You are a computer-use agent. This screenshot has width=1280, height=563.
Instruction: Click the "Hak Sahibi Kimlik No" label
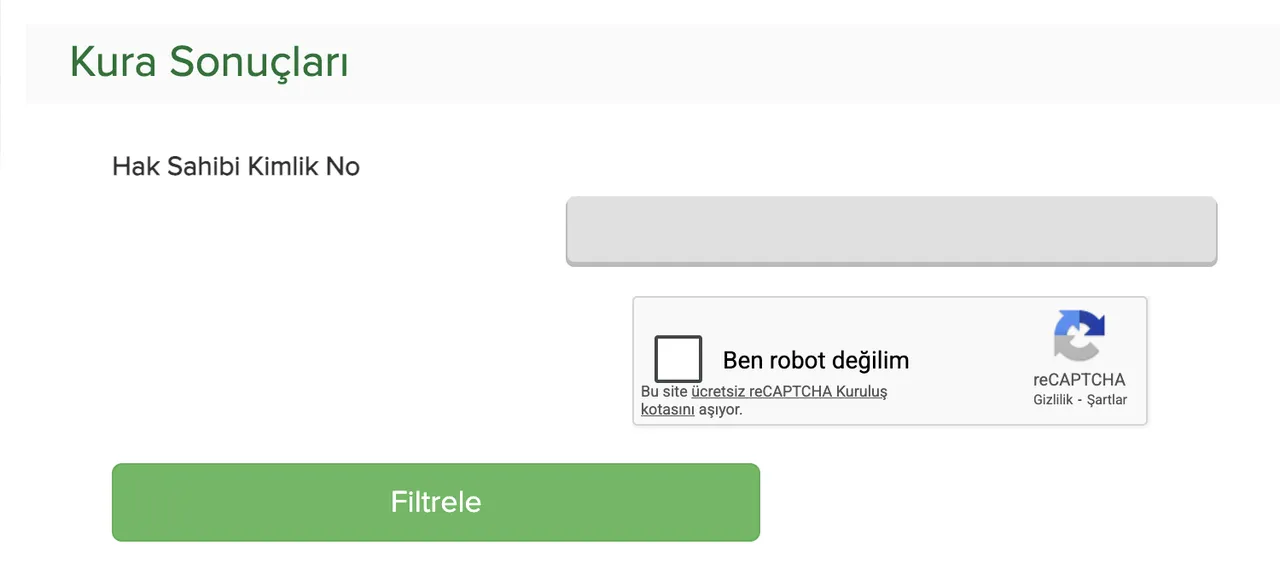click(236, 166)
